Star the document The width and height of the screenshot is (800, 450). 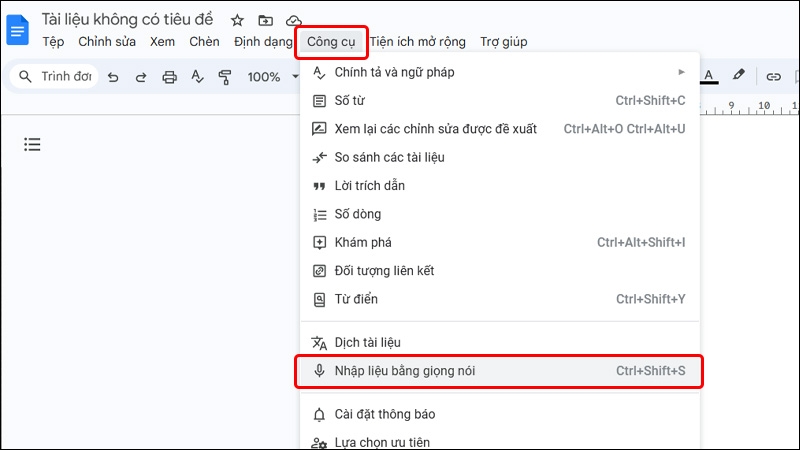tap(237, 20)
